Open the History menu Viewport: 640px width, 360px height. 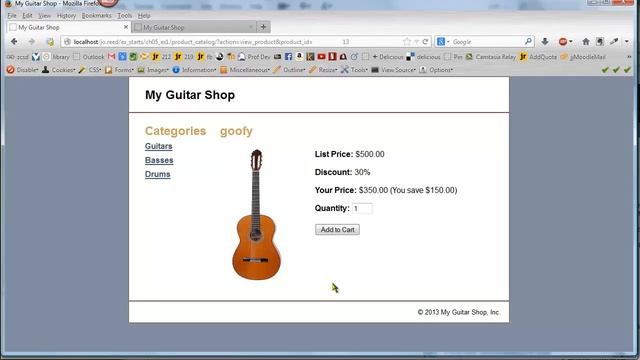(x=66, y=16)
